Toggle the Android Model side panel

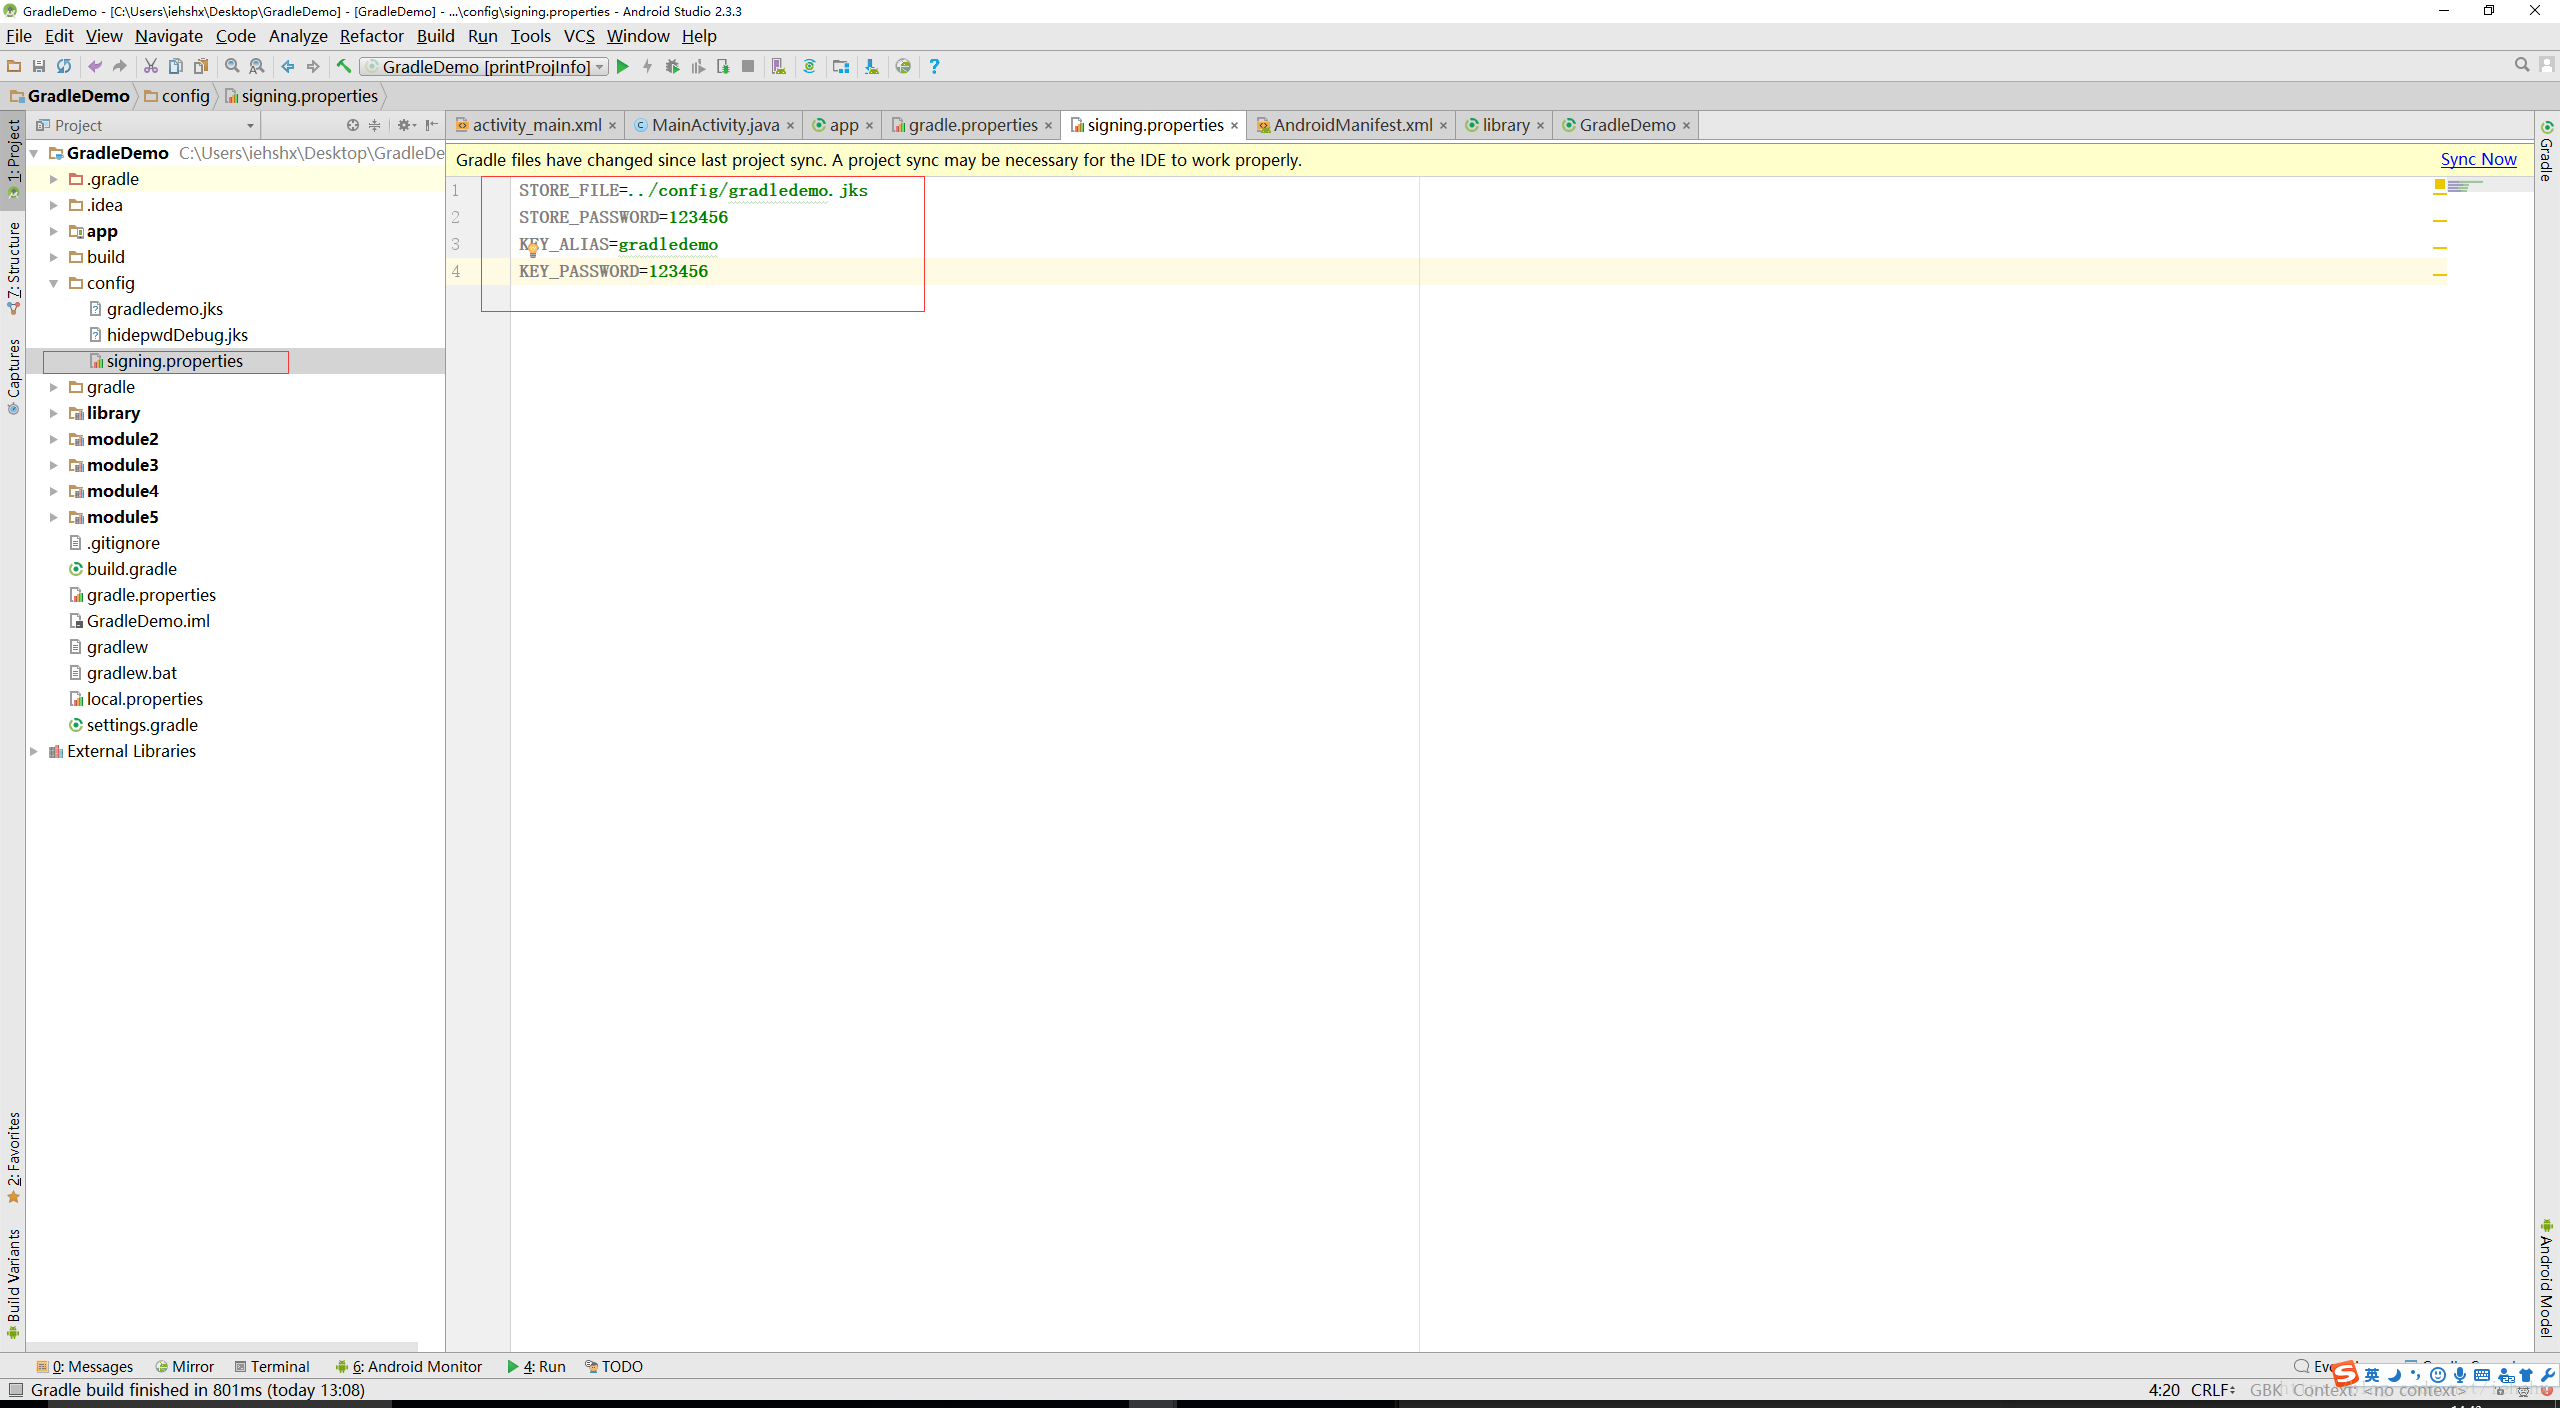pyautogui.click(x=2547, y=1278)
